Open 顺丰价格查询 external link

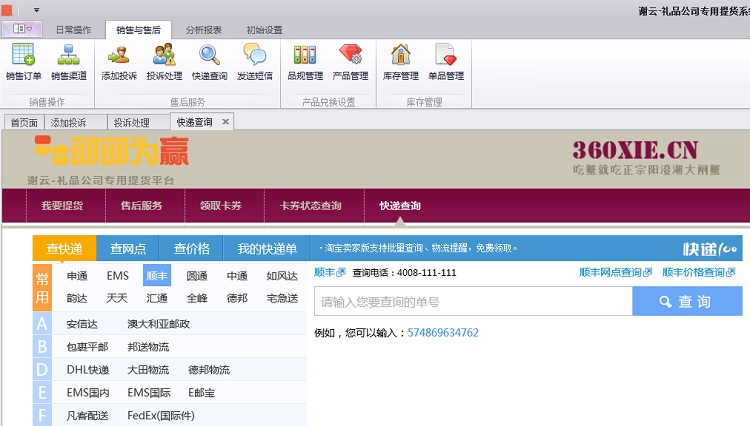point(698,272)
